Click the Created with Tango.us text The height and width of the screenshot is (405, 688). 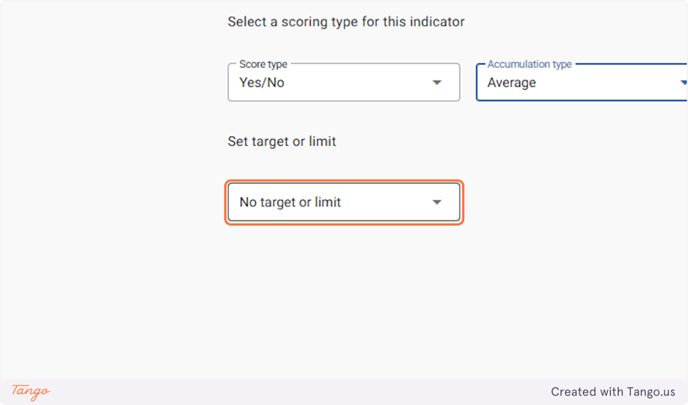tap(613, 391)
